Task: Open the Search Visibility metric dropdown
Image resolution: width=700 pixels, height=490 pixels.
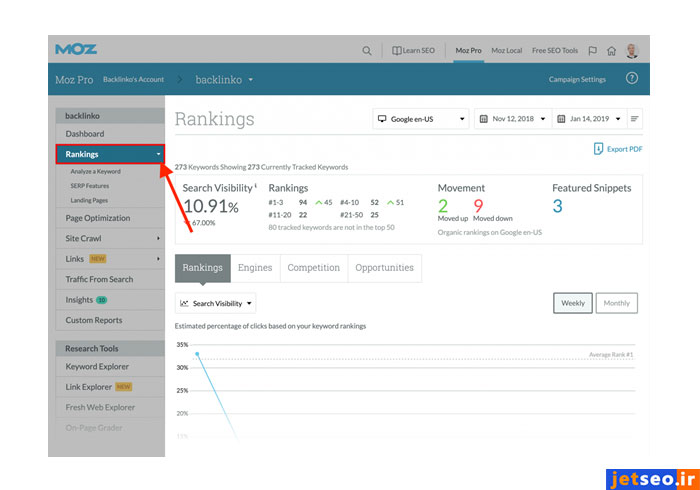Action: pyautogui.click(x=216, y=303)
